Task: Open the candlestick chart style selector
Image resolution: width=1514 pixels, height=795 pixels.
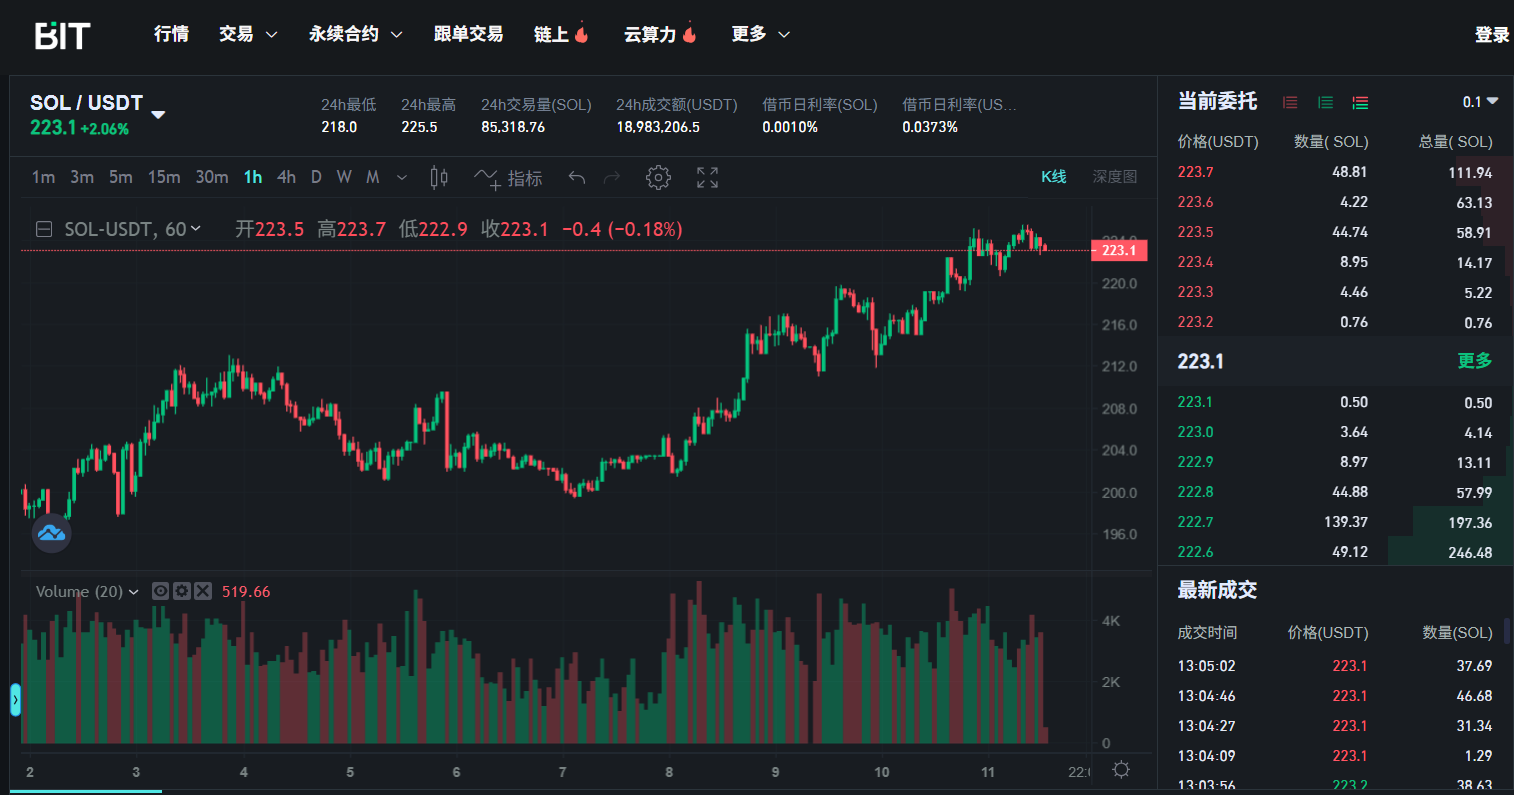Action: 439,178
